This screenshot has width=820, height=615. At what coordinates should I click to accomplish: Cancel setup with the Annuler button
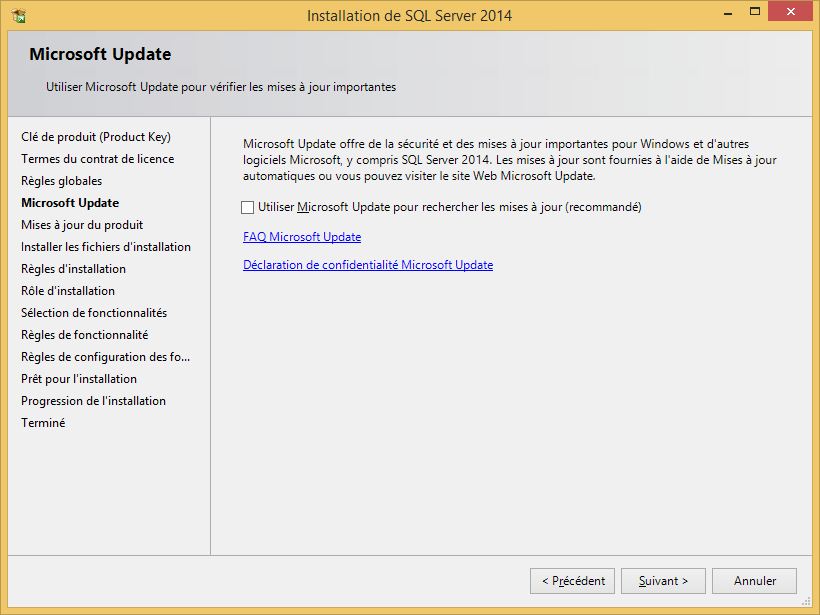point(754,581)
